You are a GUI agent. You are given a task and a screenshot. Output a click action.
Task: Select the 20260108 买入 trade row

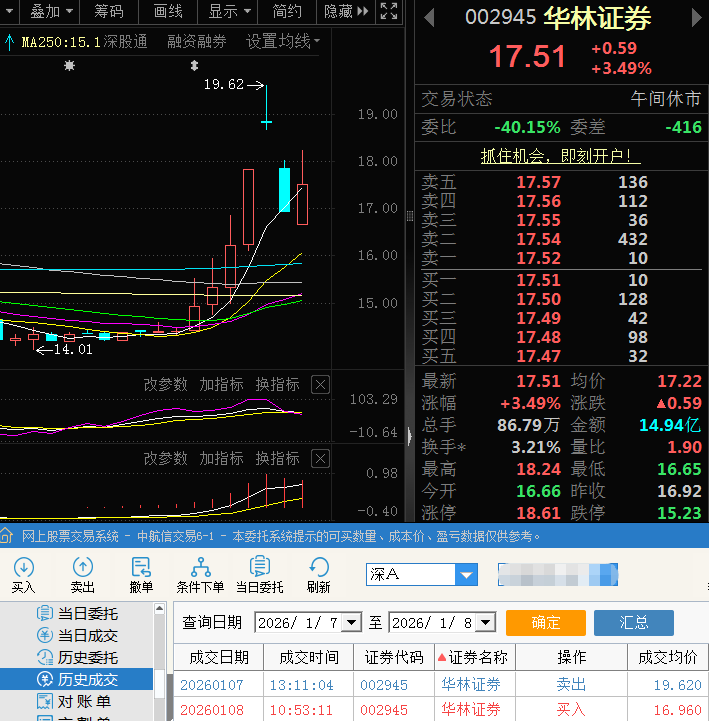pos(441,710)
